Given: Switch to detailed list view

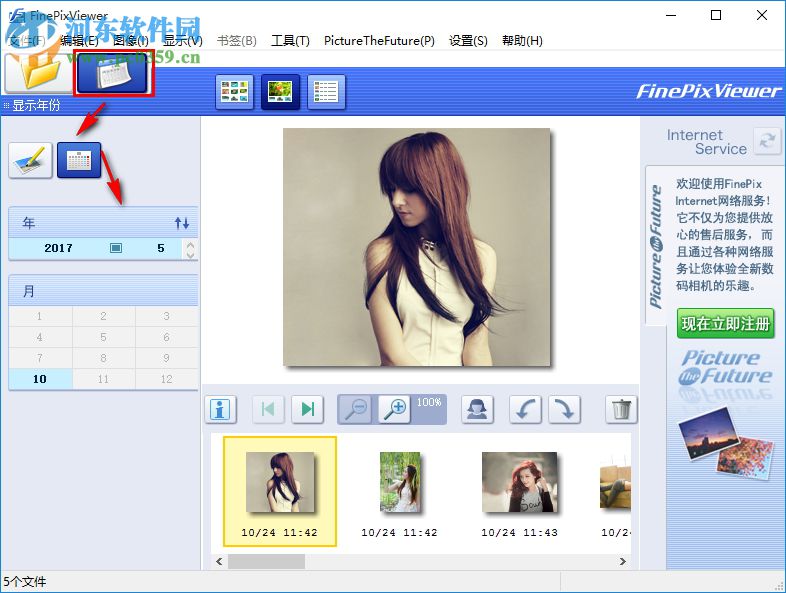Looking at the screenshot, I should click(326, 92).
